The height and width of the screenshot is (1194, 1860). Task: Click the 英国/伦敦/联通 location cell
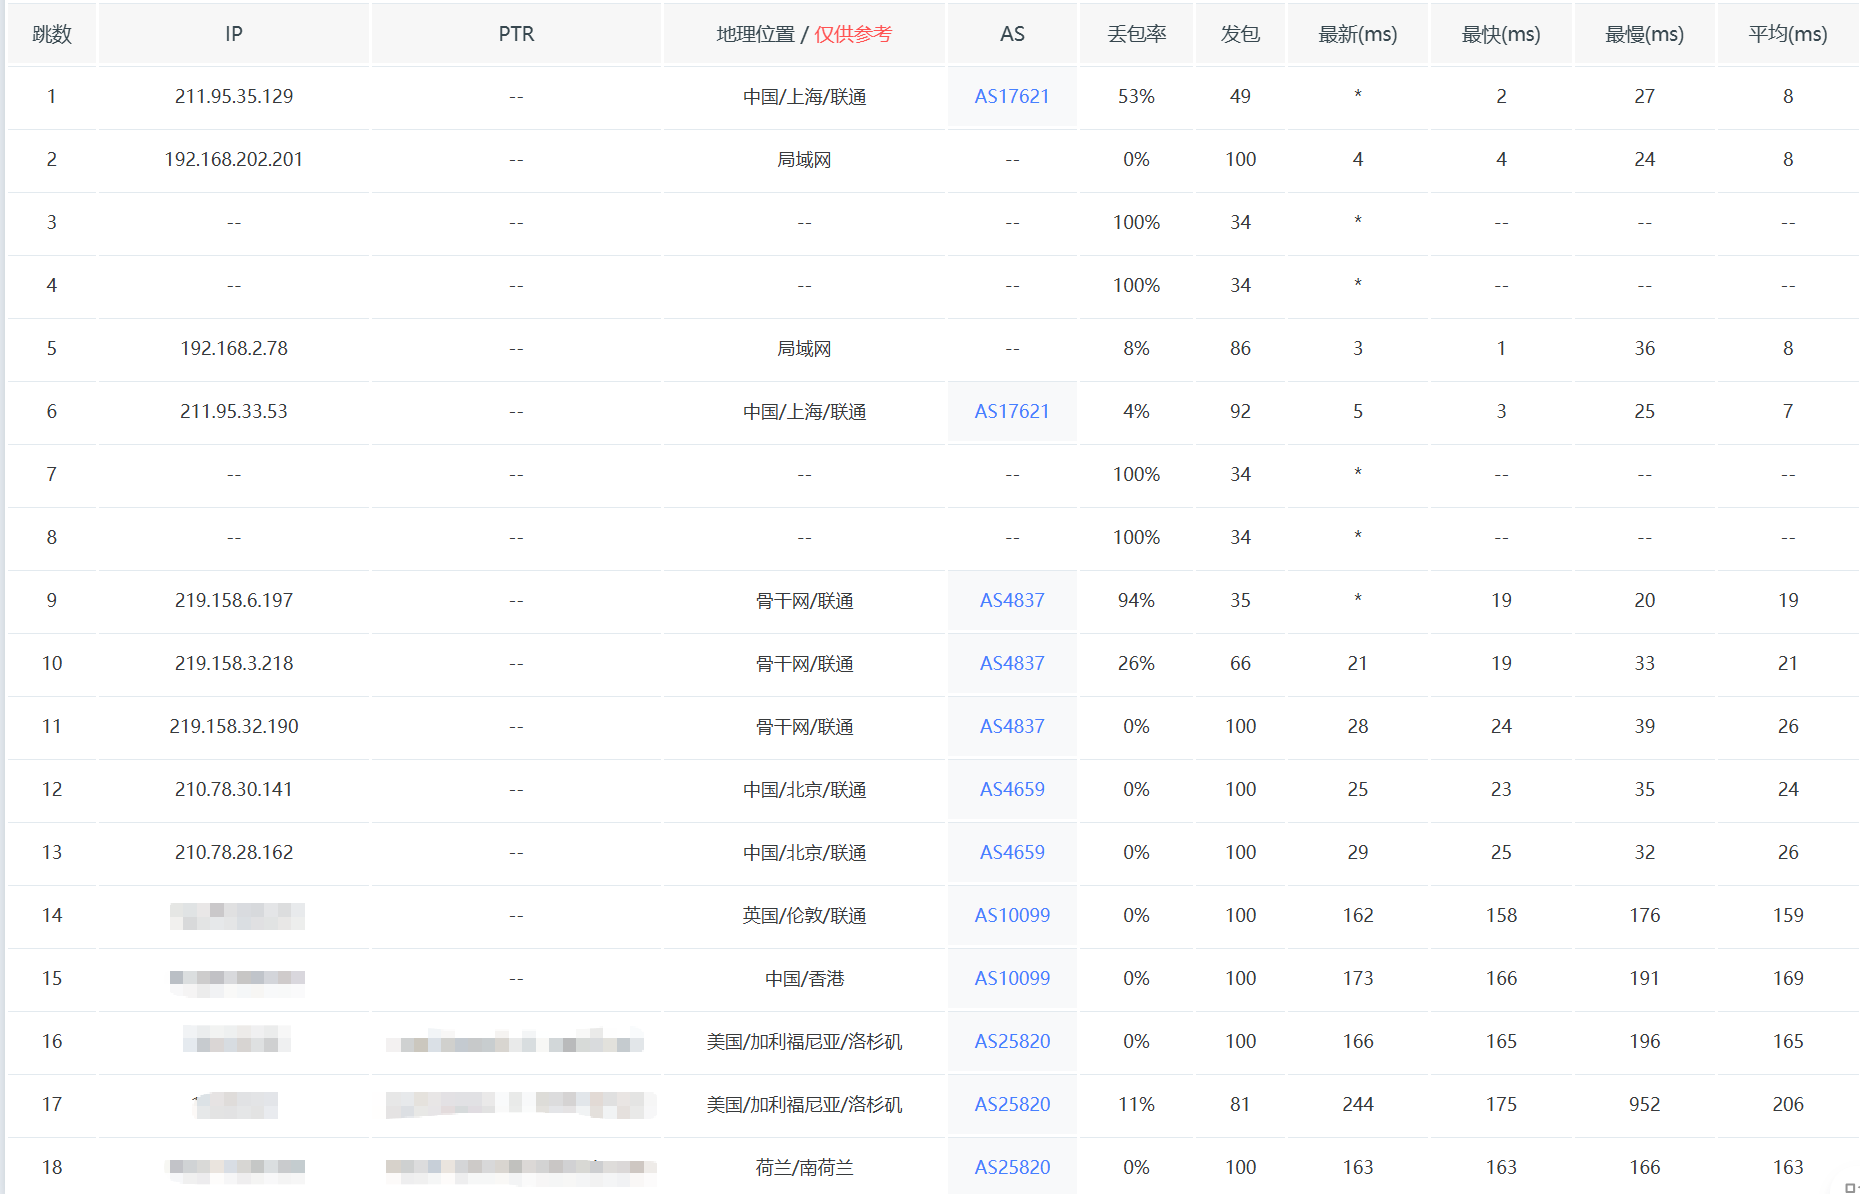pyautogui.click(x=804, y=915)
